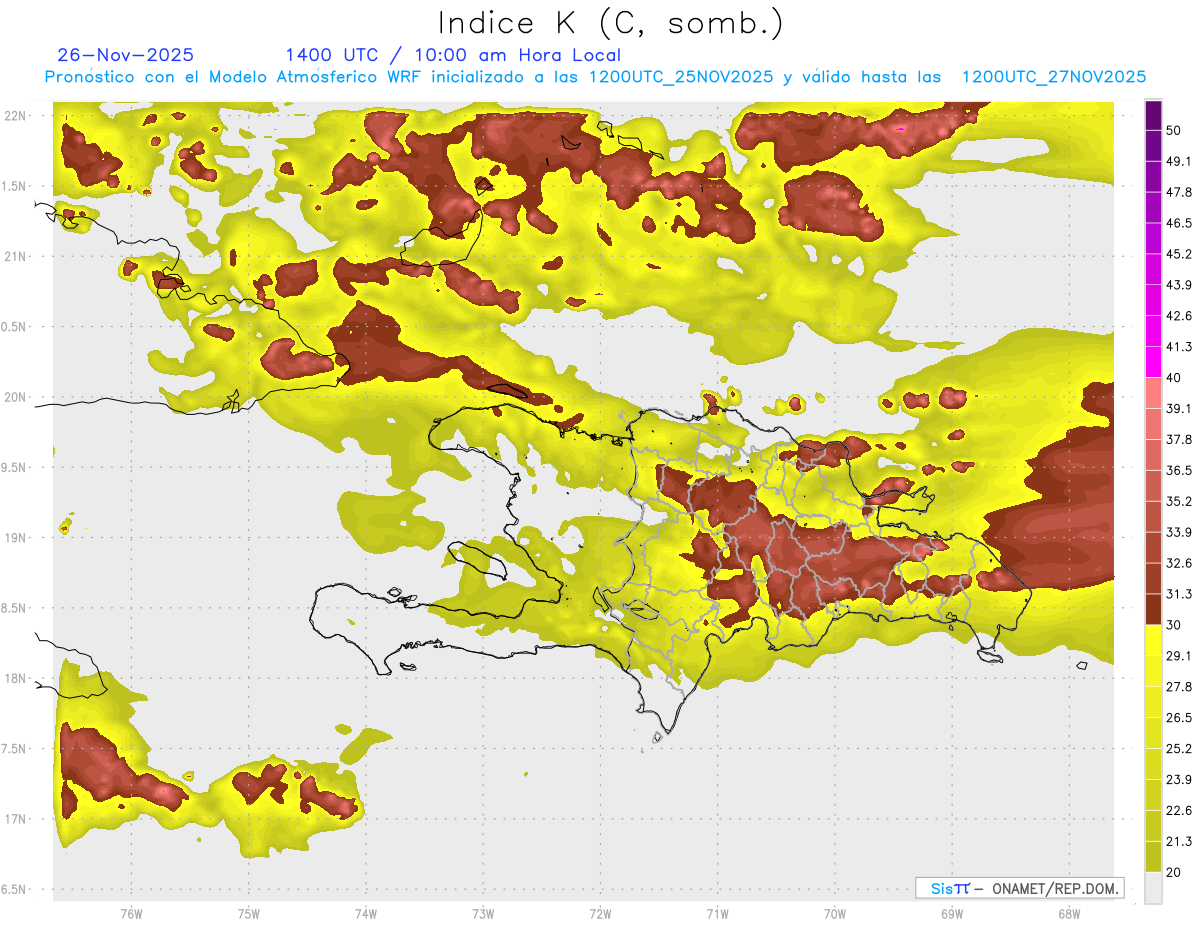This screenshot has width=1200, height=927.
Task: Click color scale value '41.3'
Action: [x=1179, y=347]
